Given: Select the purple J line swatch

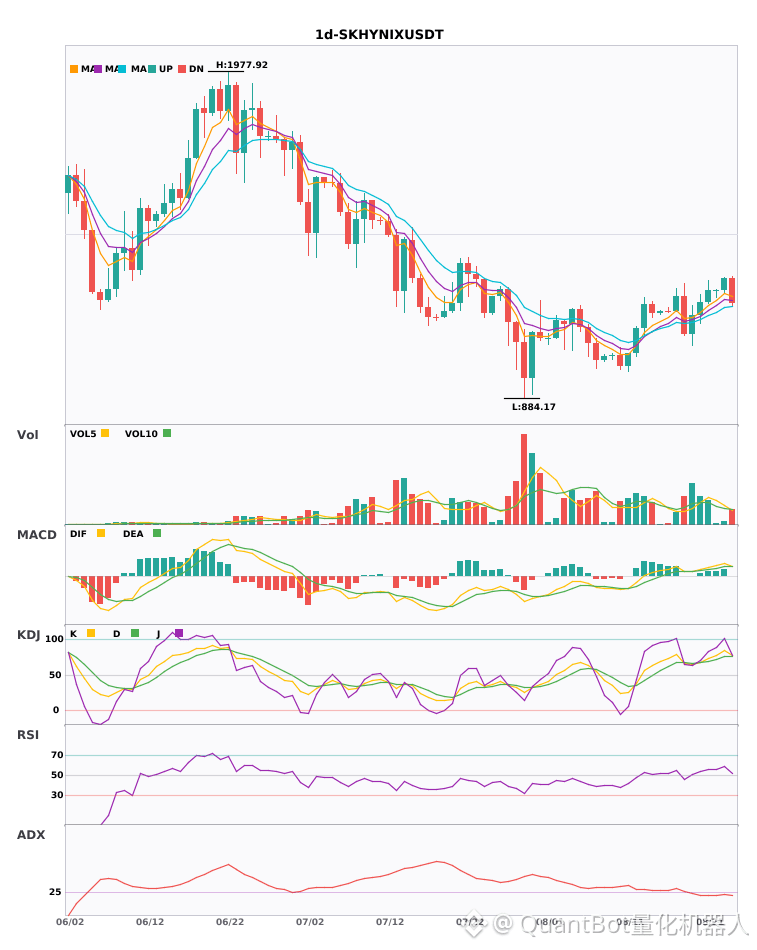Looking at the screenshot, I should (x=179, y=633).
